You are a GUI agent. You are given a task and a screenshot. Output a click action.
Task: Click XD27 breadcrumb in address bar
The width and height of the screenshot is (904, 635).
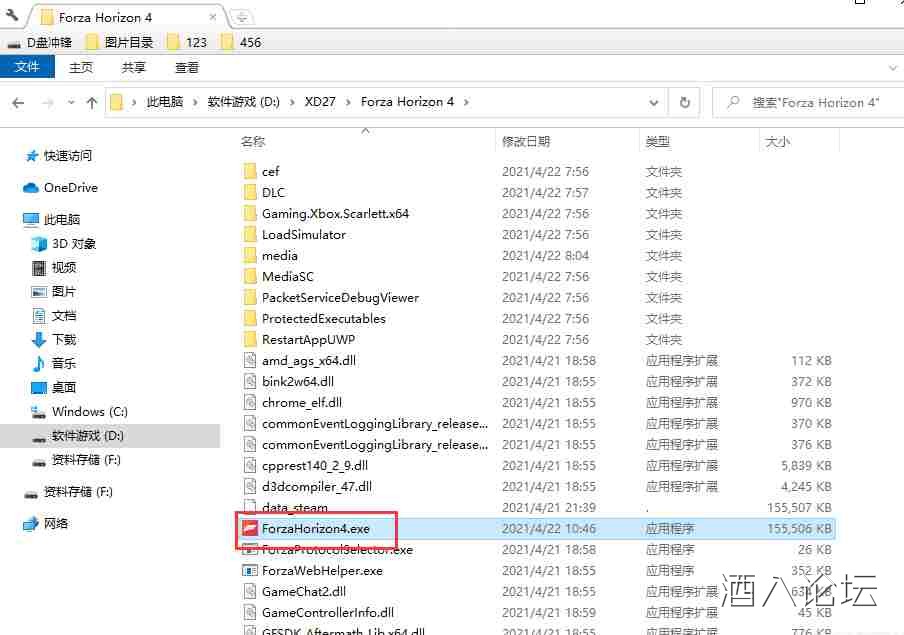[x=320, y=102]
